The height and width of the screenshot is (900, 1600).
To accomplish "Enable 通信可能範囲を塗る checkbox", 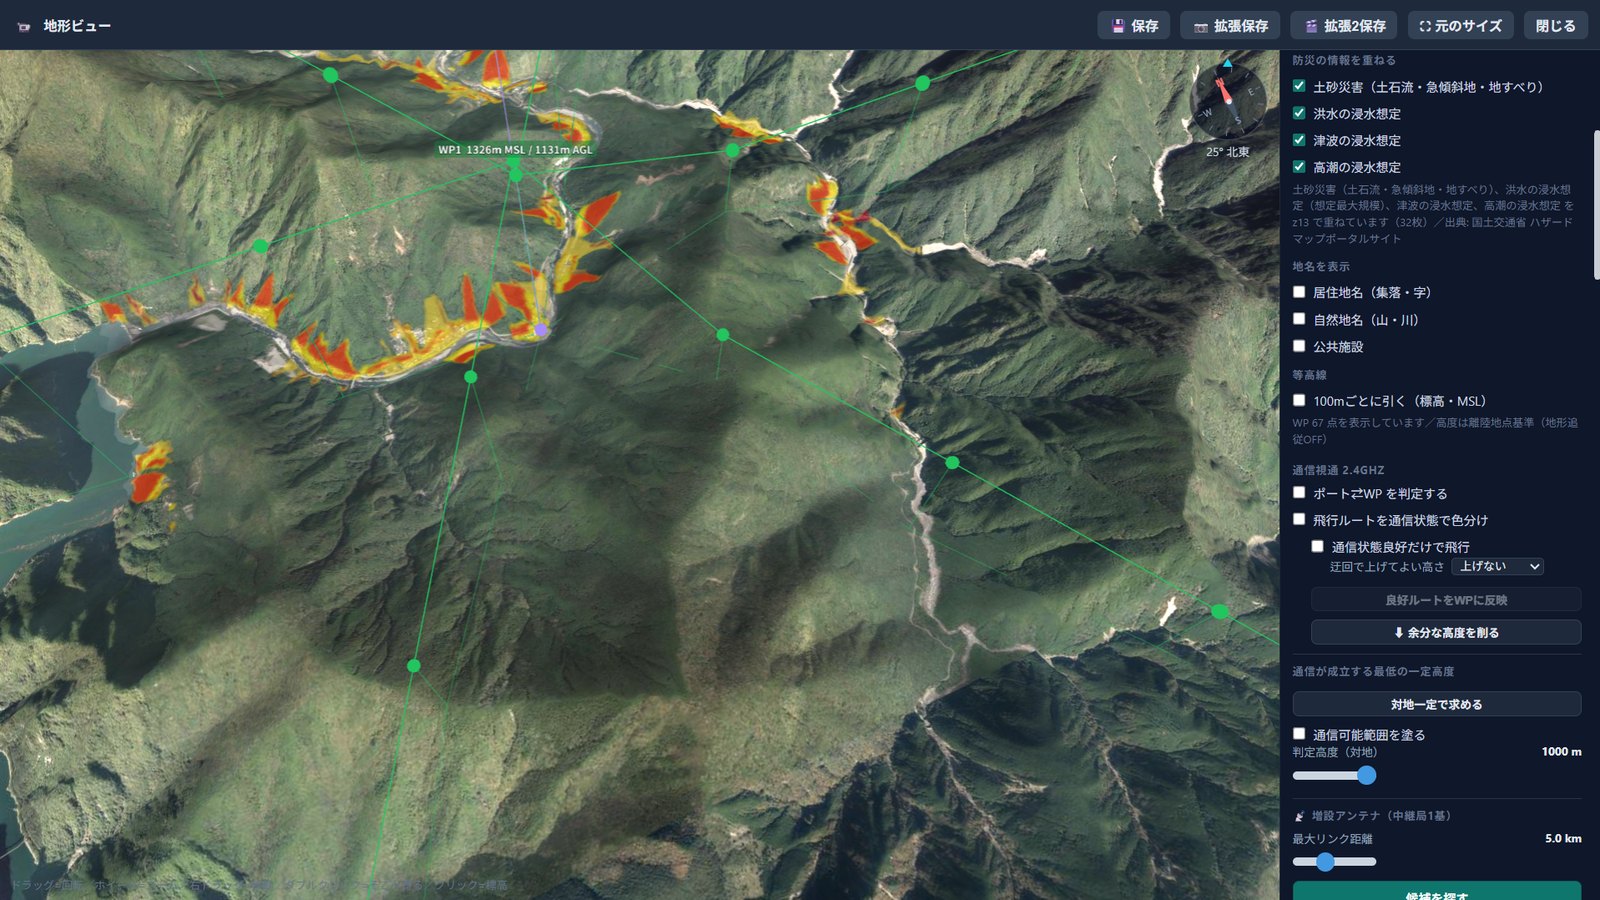I will (x=1299, y=733).
